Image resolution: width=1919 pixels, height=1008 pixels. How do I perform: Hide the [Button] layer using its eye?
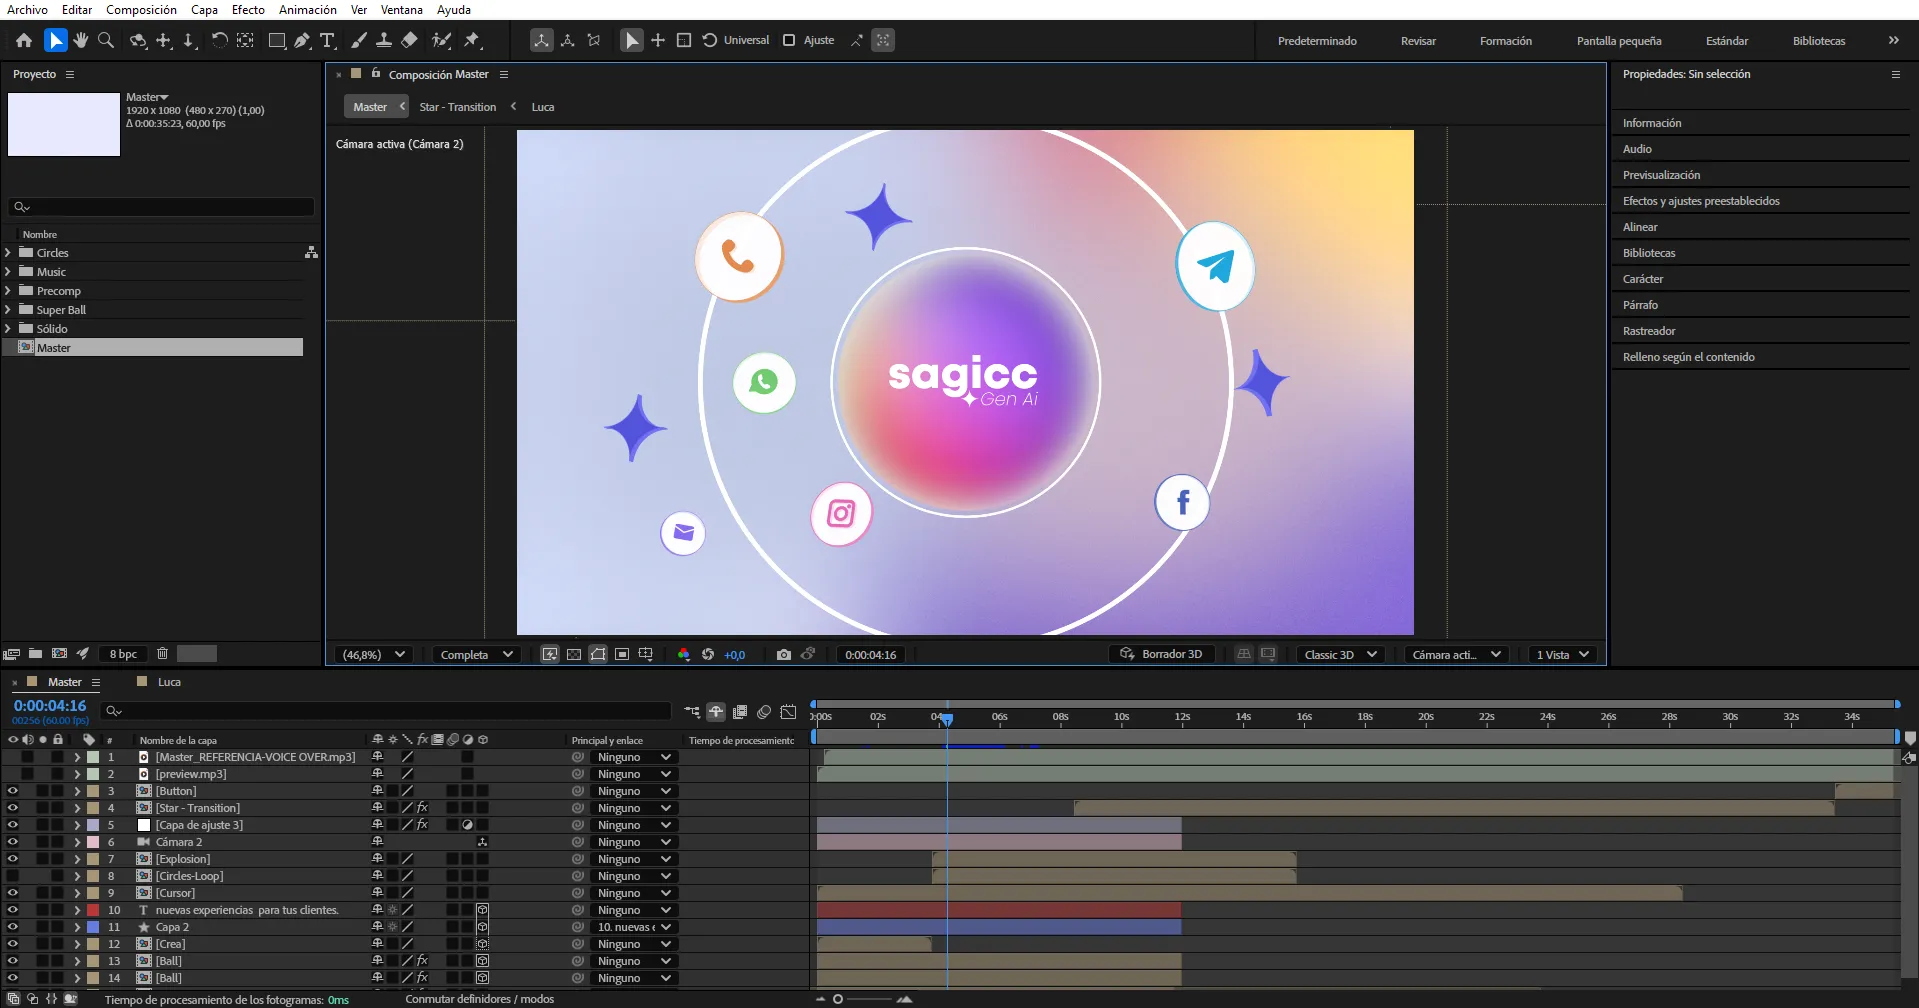(x=12, y=790)
